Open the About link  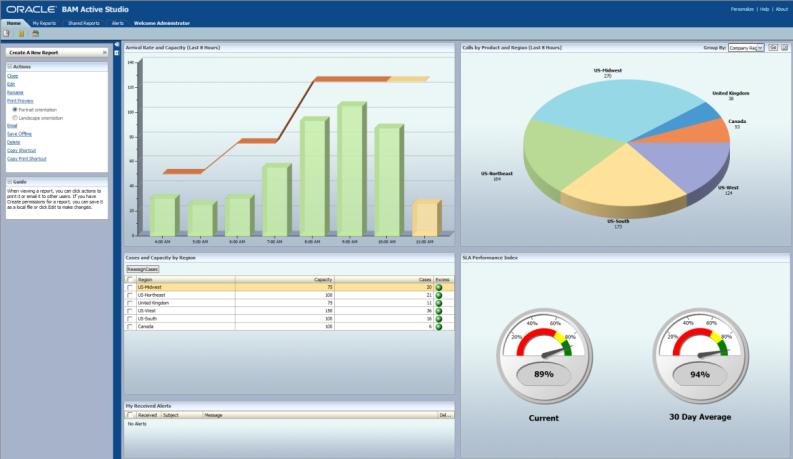tap(781, 9)
